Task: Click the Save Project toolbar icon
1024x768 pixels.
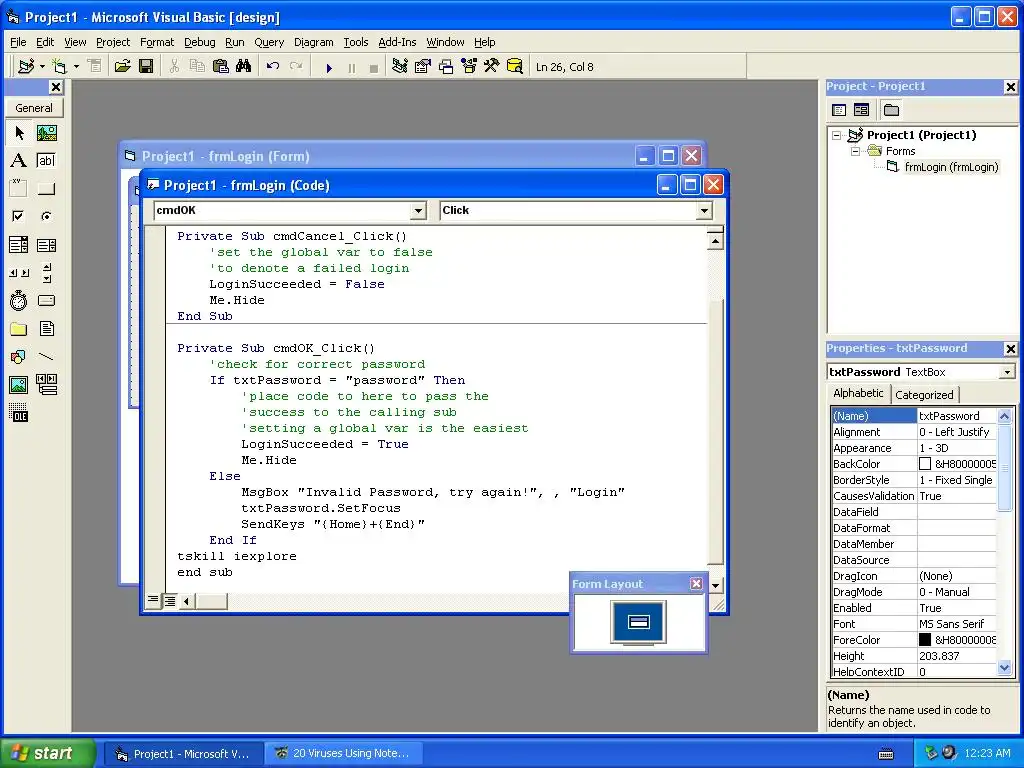Action: (x=146, y=67)
